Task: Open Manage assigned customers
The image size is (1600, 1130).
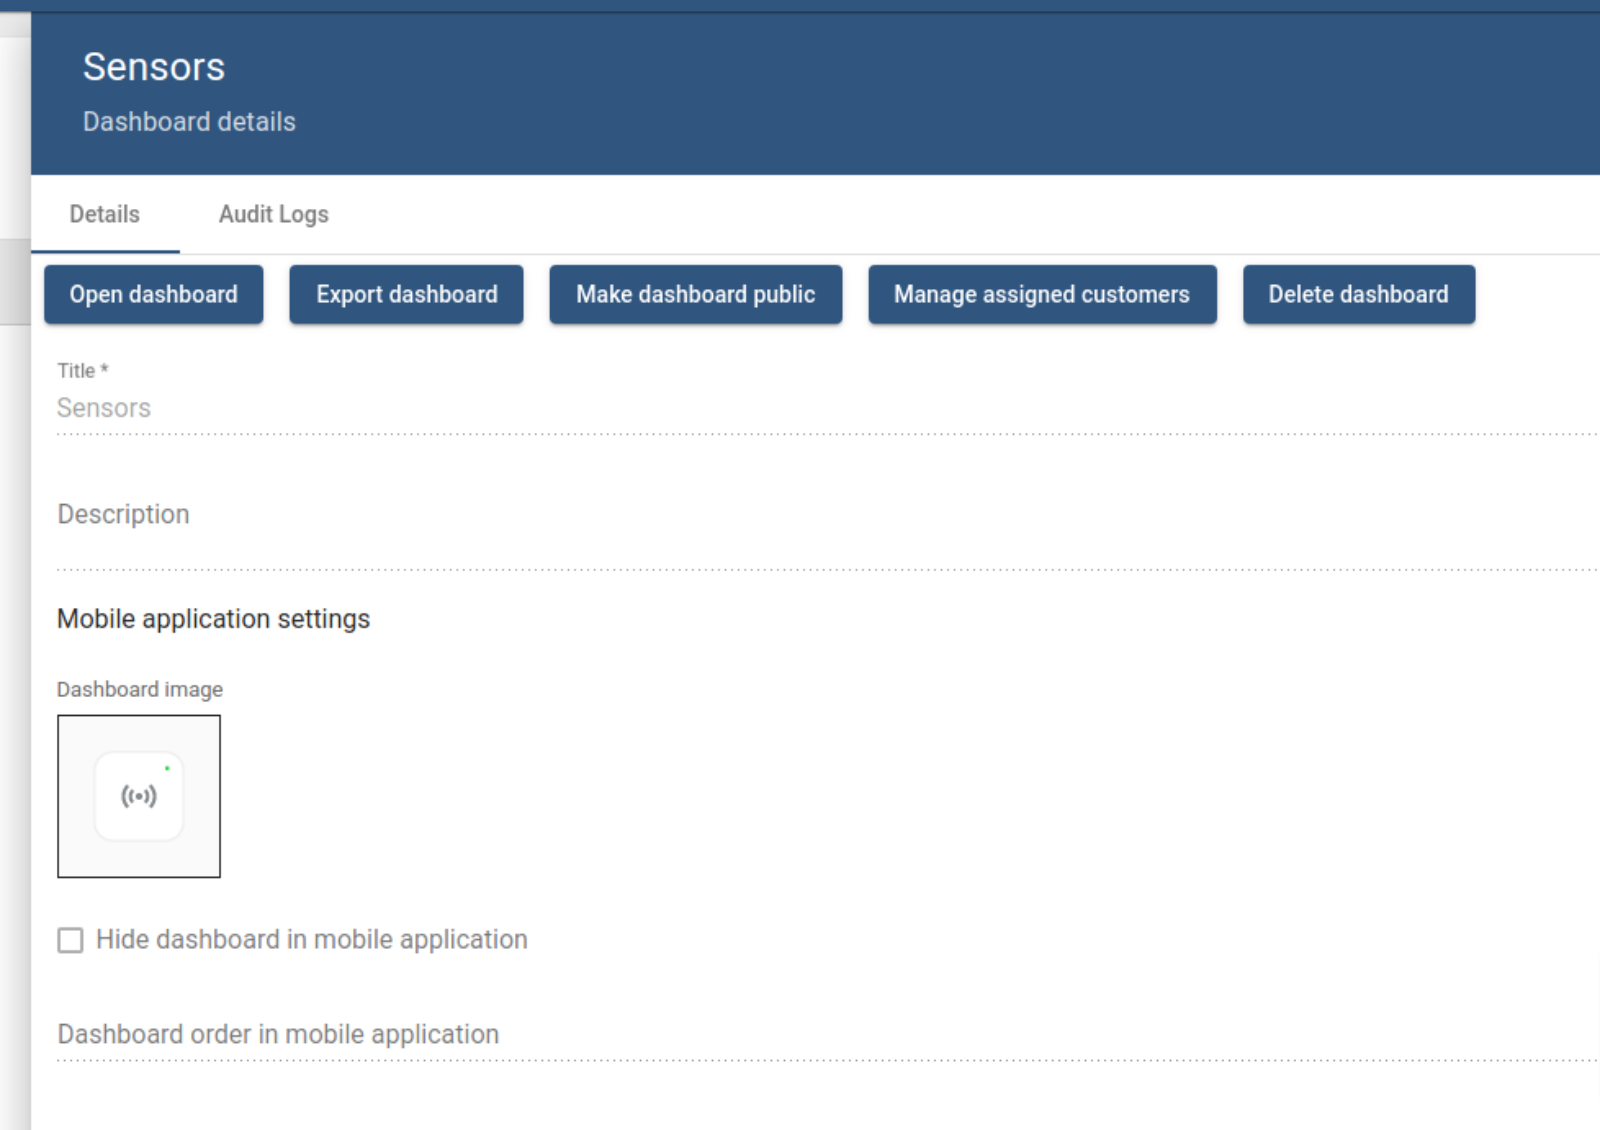Action: (1041, 294)
